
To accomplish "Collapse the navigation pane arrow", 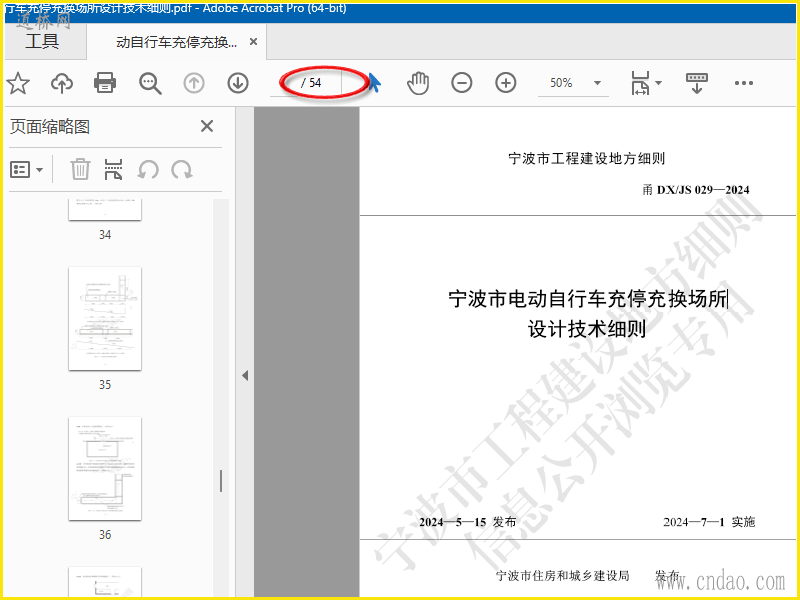I will [245, 376].
